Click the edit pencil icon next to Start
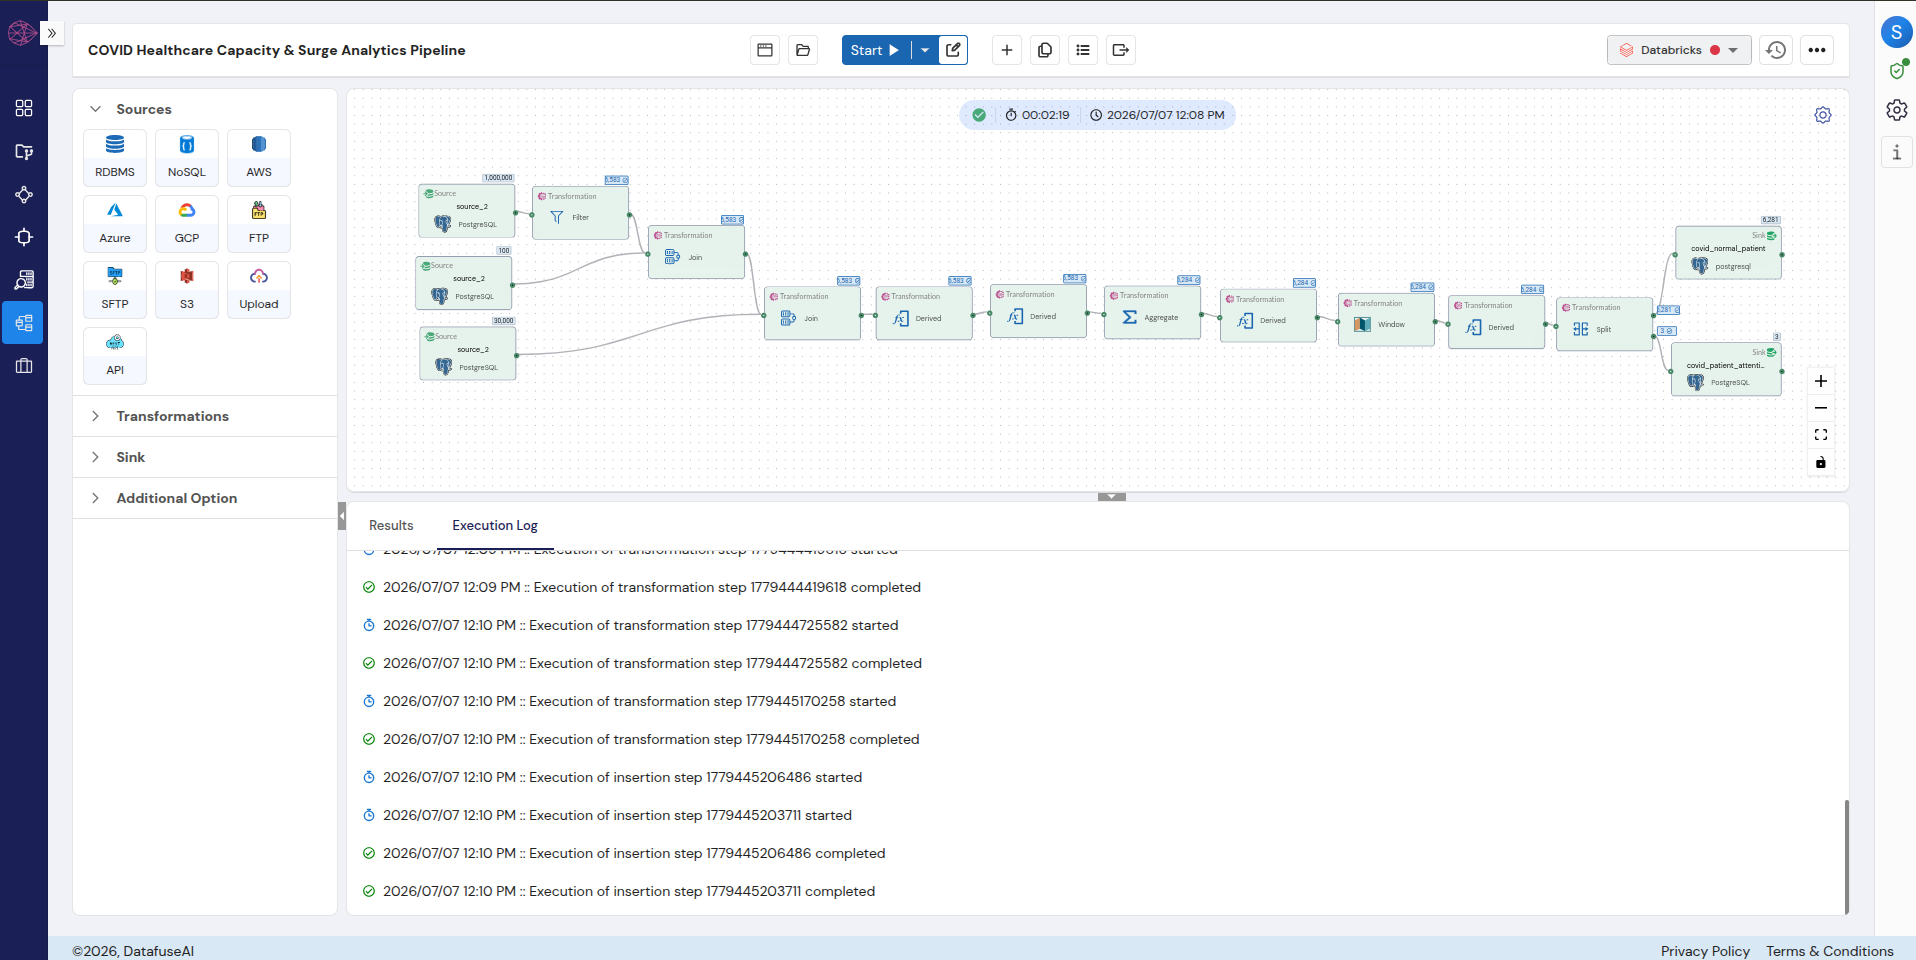The height and width of the screenshot is (960, 1916). [x=954, y=50]
